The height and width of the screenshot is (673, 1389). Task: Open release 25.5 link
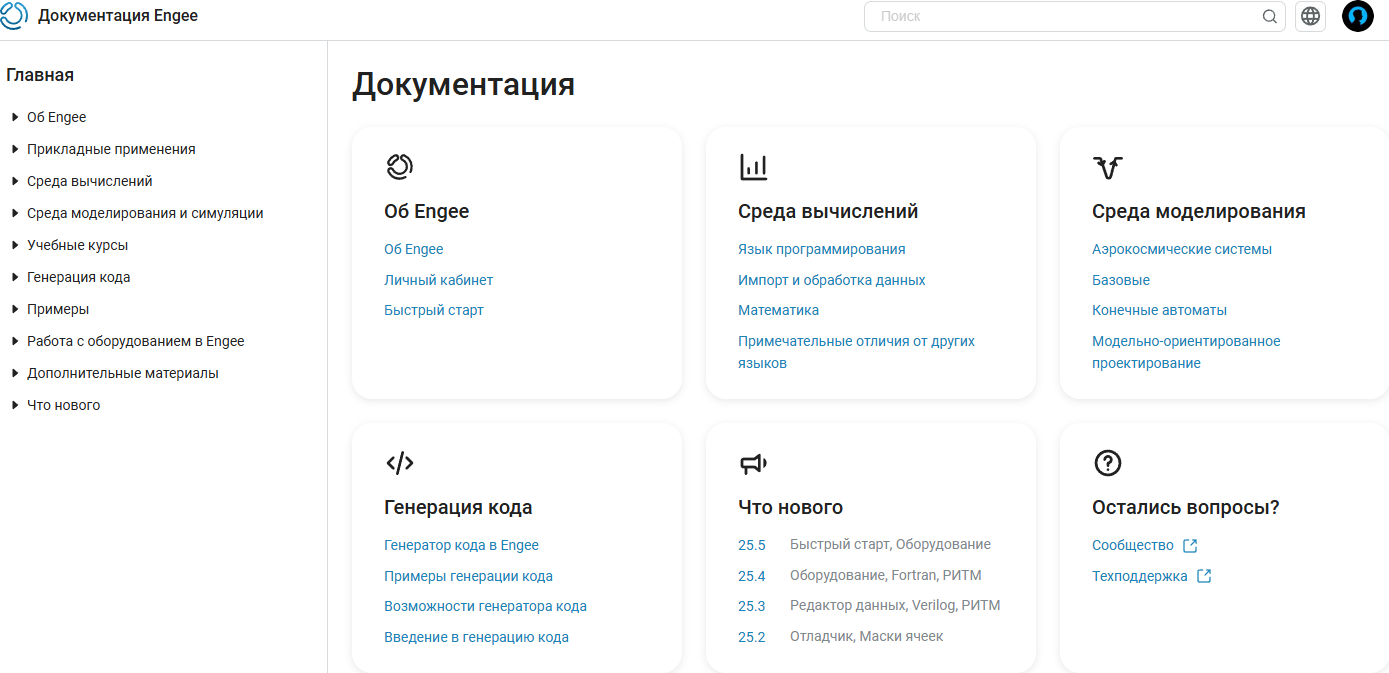pyautogui.click(x=752, y=545)
